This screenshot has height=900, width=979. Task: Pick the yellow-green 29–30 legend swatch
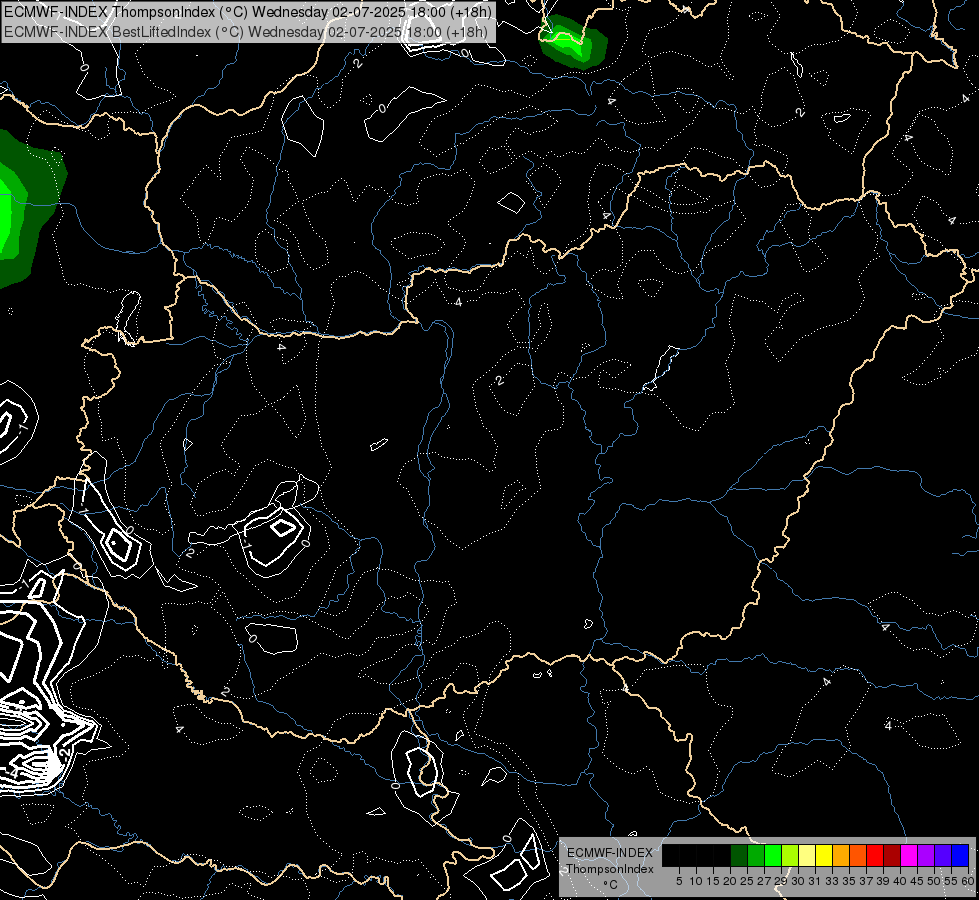(x=790, y=855)
